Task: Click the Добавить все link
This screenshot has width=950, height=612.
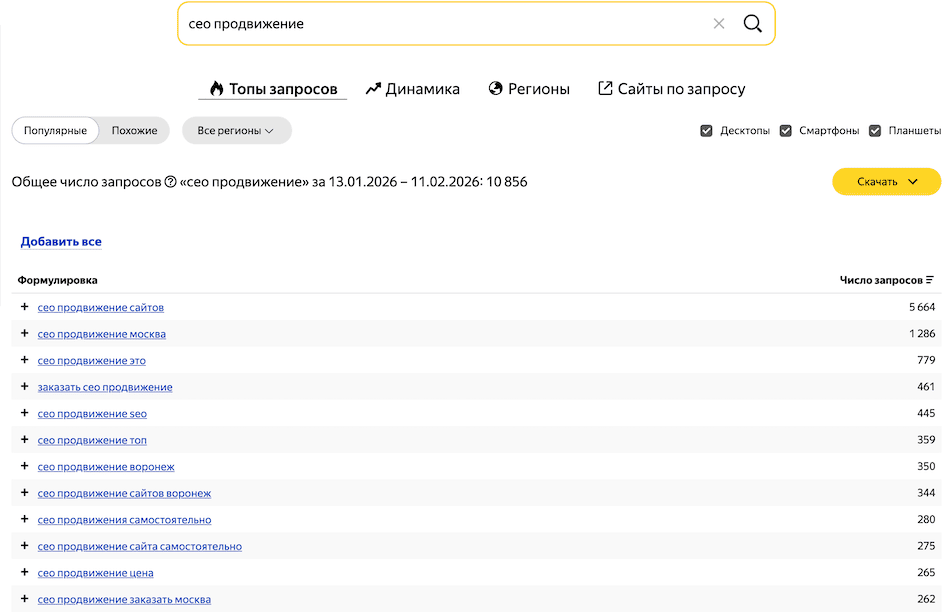Action: (x=61, y=241)
